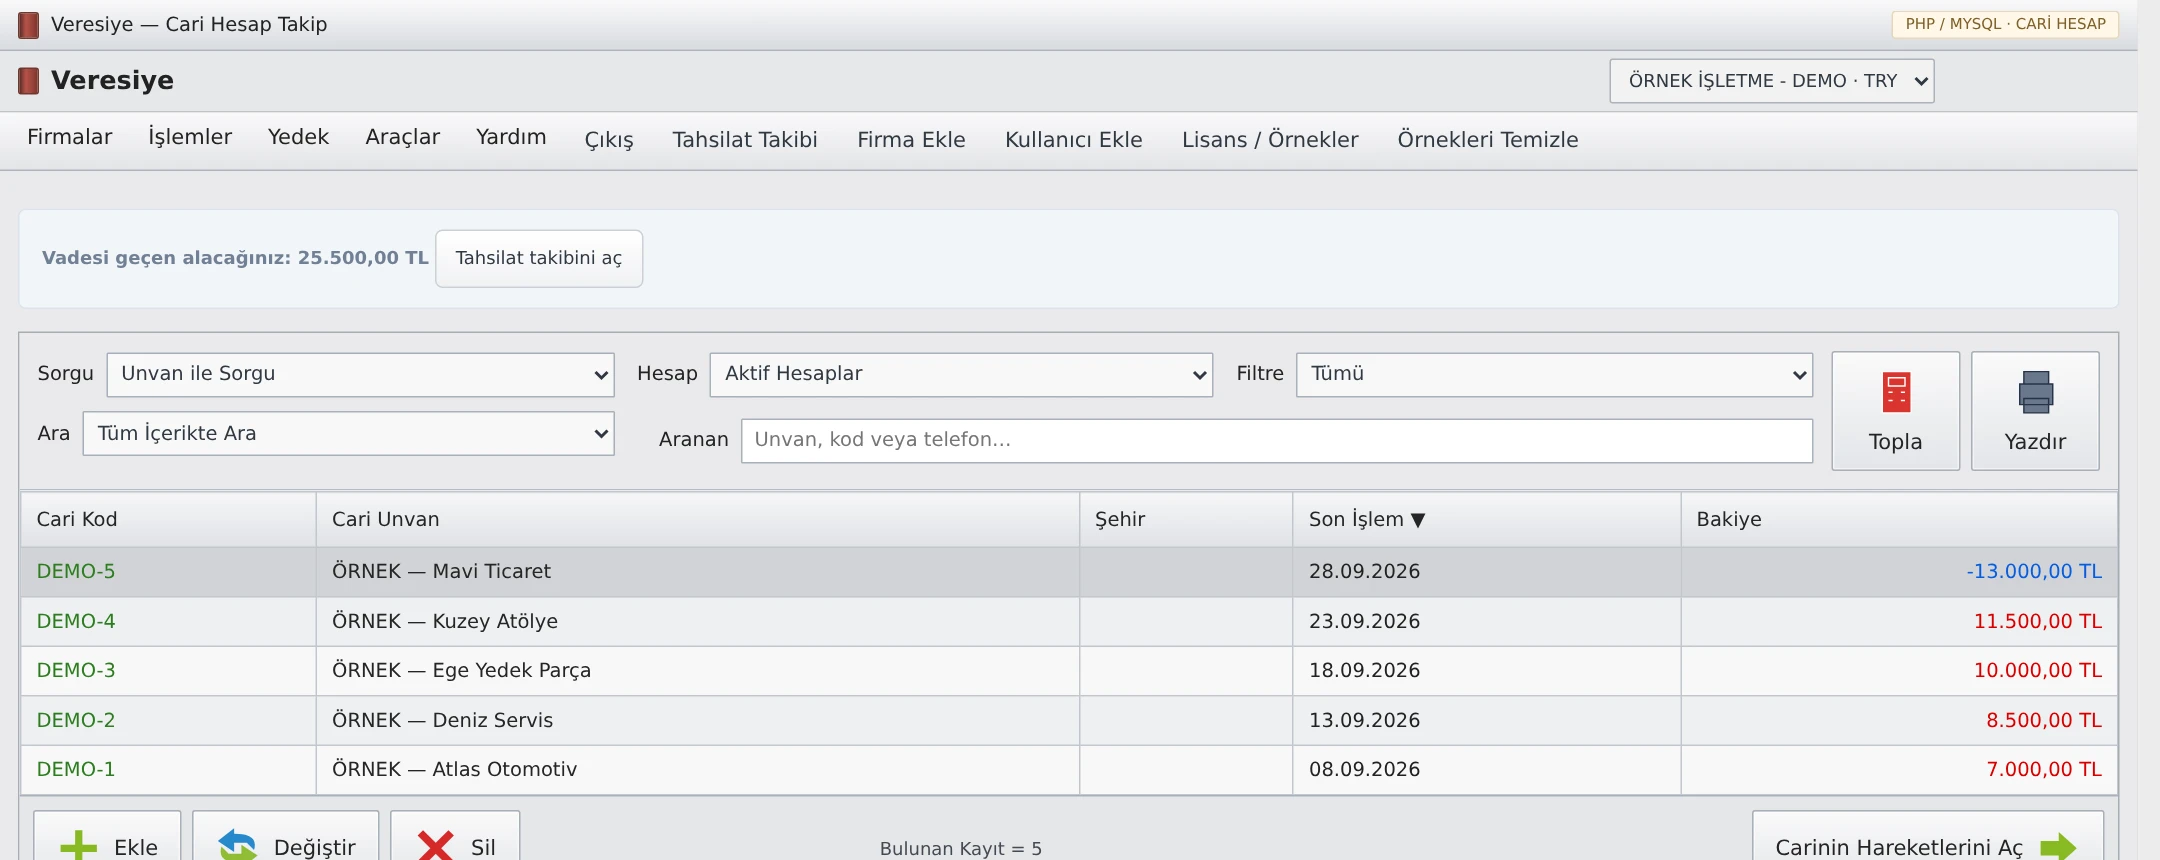Open the Filtre 'Tümü' dropdown
This screenshot has width=2160, height=860.
[1554, 374]
